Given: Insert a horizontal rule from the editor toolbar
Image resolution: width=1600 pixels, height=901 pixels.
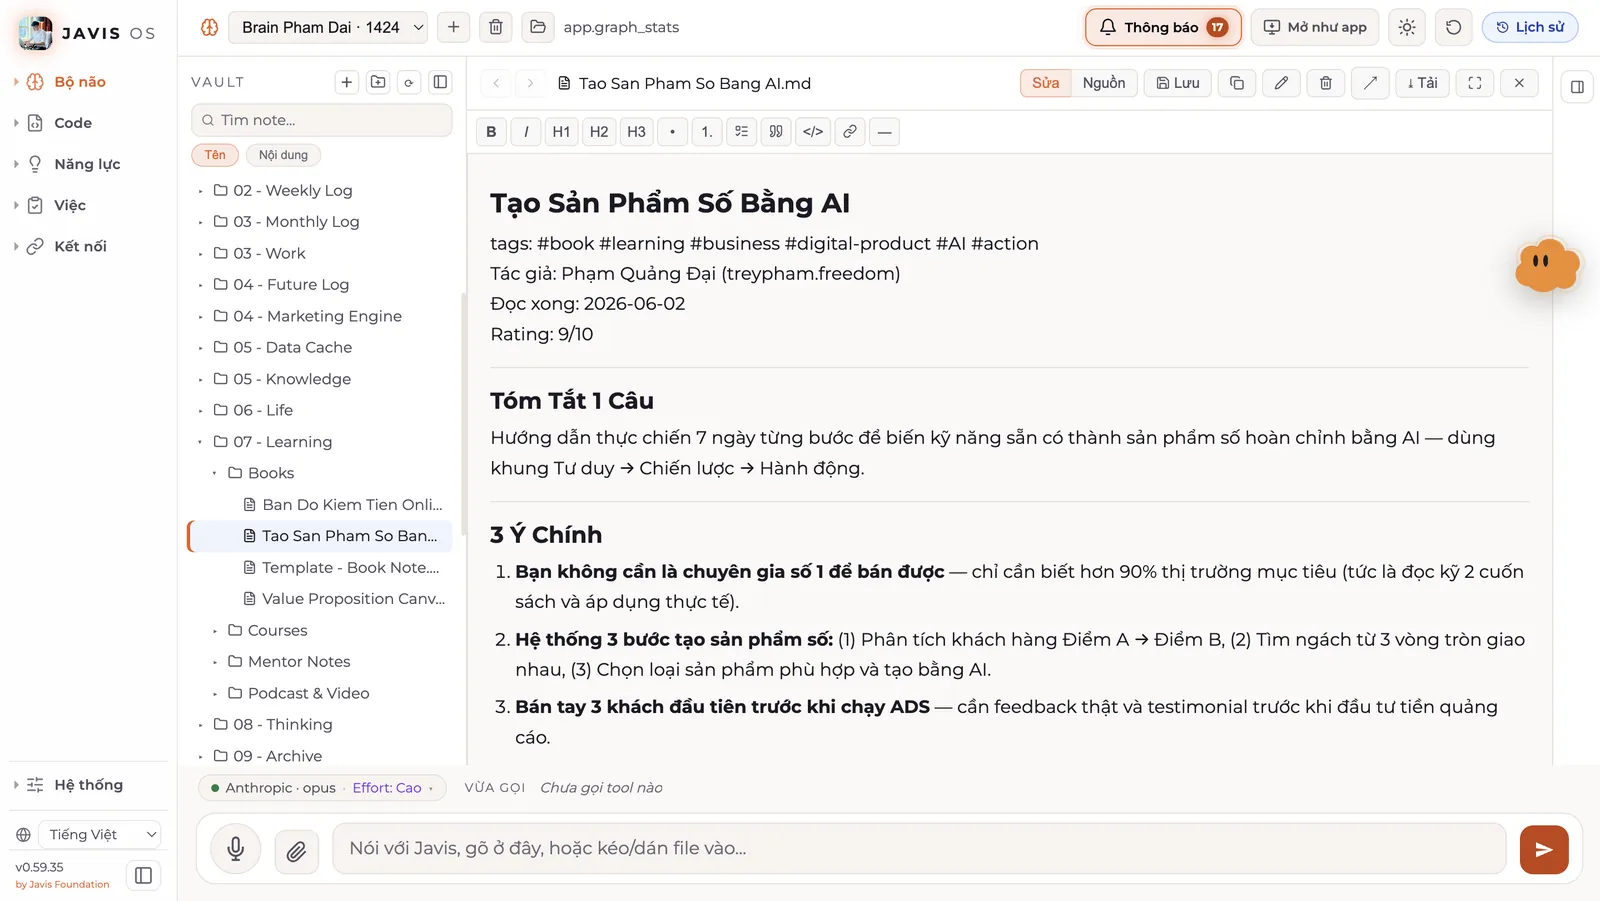Looking at the screenshot, I should tap(884, 131).
